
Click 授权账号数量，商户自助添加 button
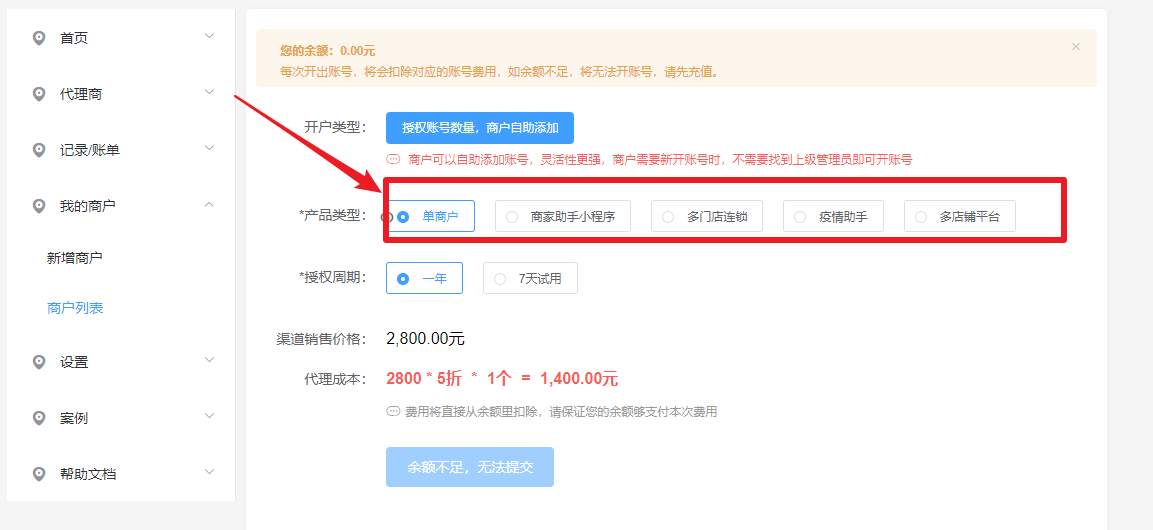click(479, 128)
